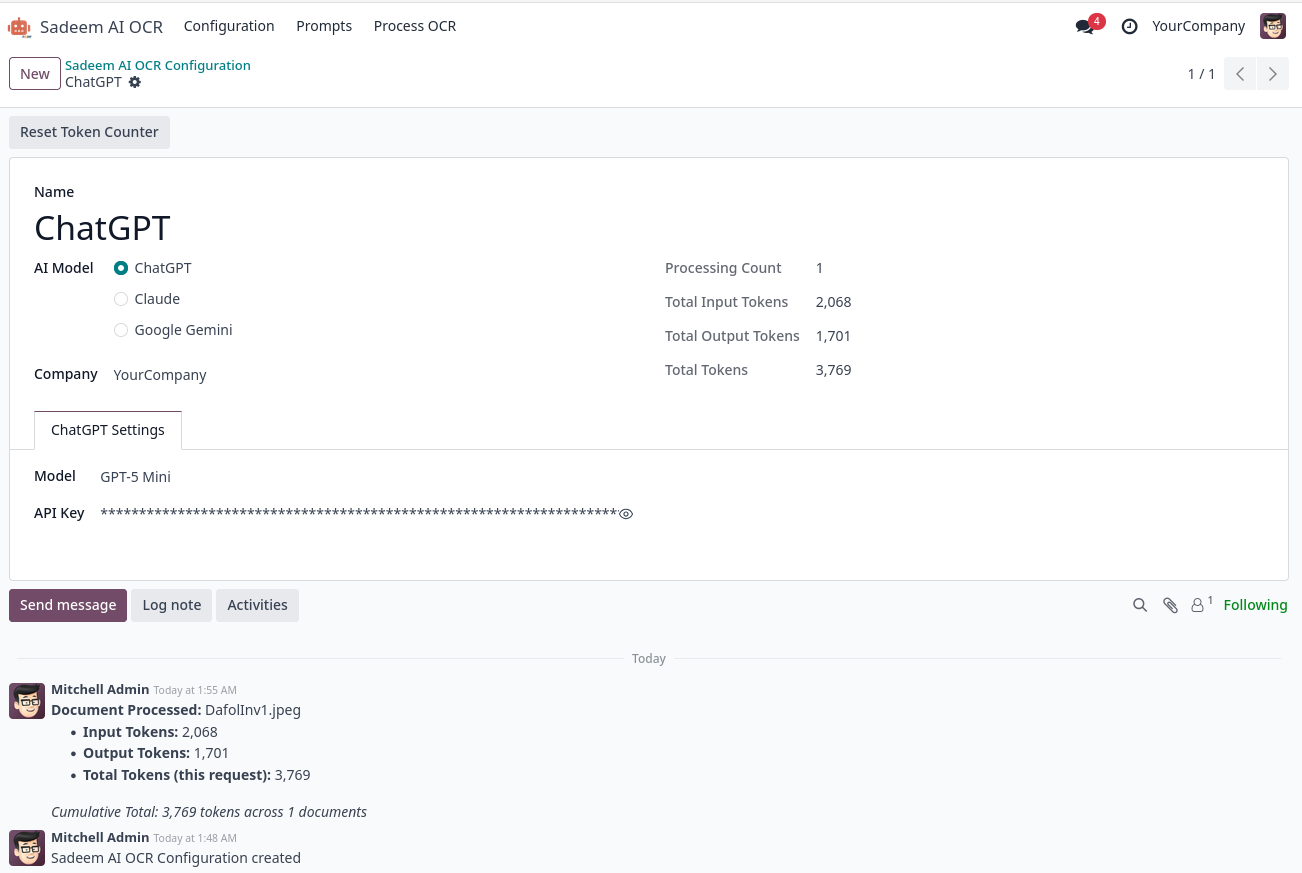Screen dimensions: 1302x873
Task: Click the Total Input Tokens value 2,068
Action: (834, 302)
